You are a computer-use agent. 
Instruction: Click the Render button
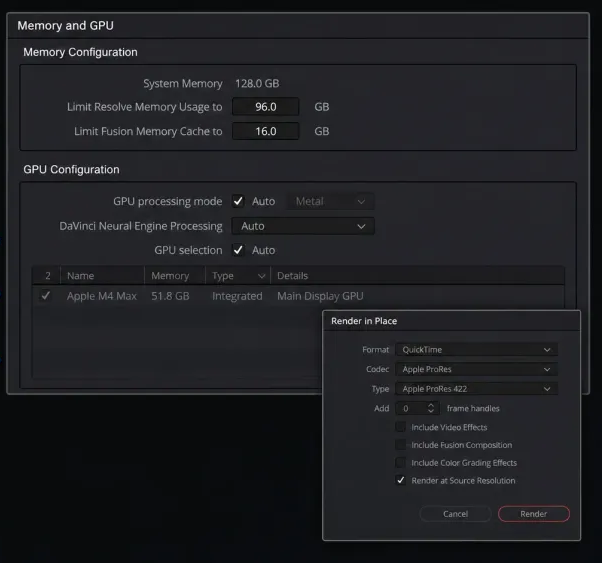pyautogui.click(x=534, y=514)
